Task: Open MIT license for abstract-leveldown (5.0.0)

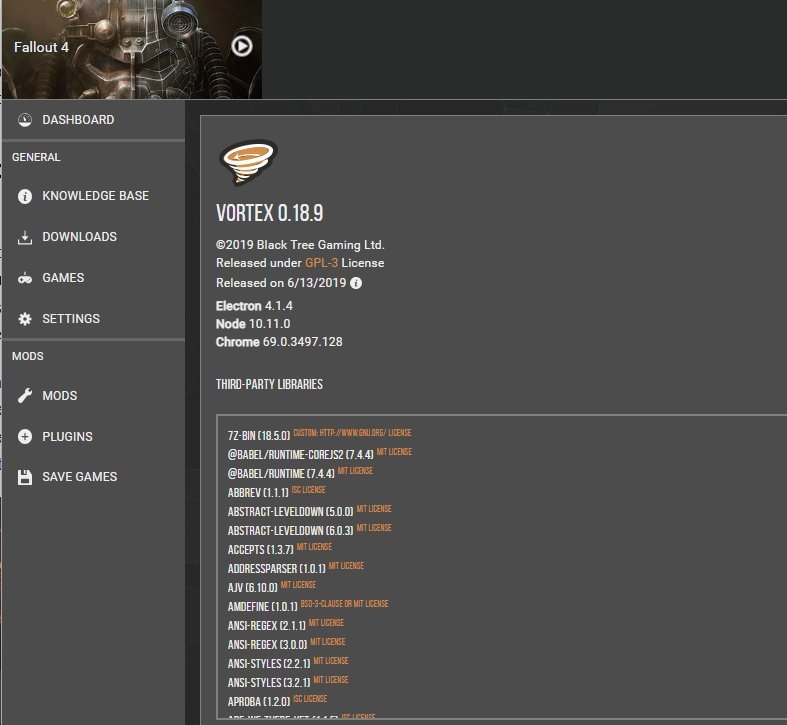Action: click(374, 509)
